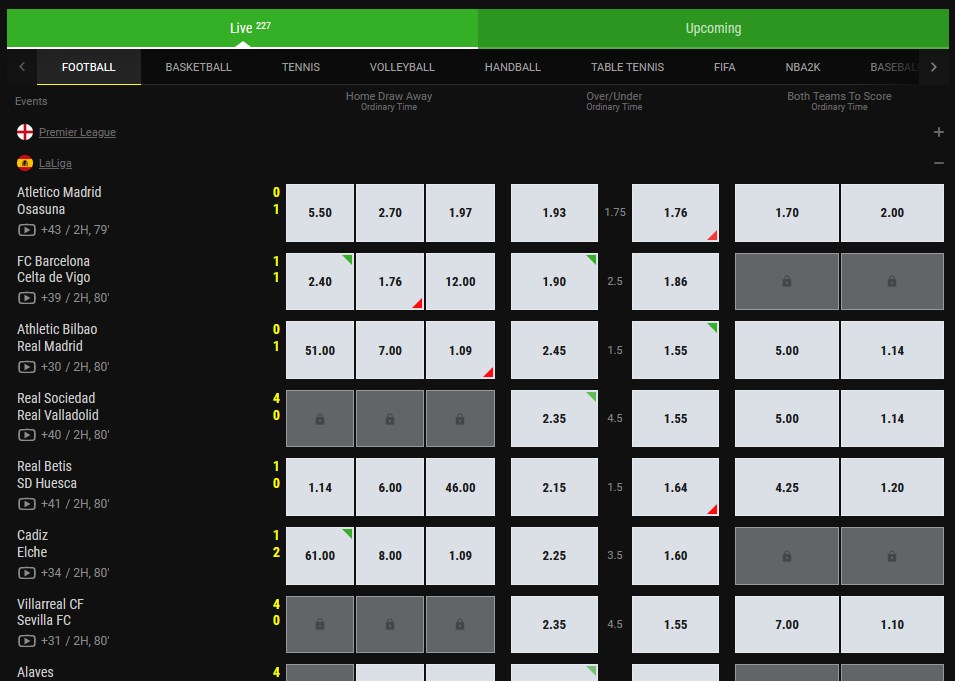
Task: Click the lock icon on Real Sociedad's home win odds
Action: tap(319, 418)
